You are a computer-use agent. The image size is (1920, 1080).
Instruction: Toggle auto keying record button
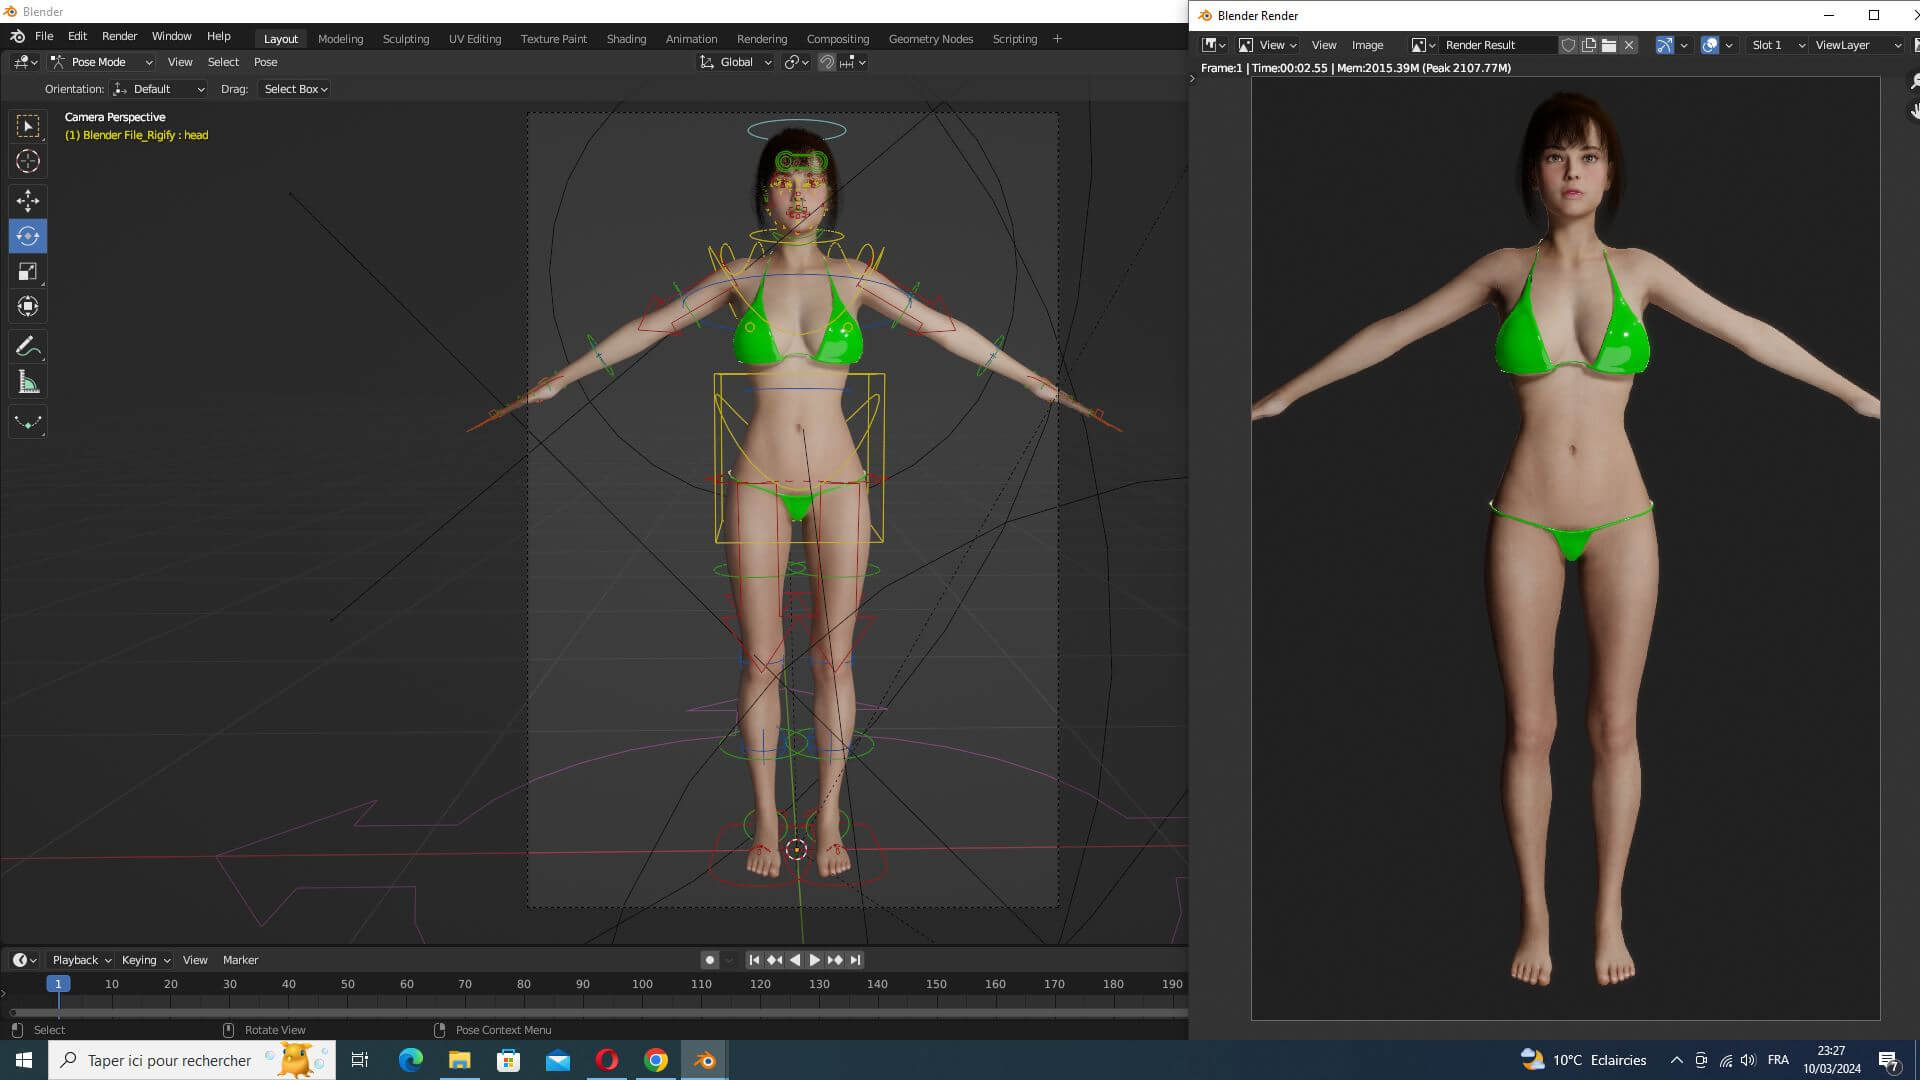(x=709, y=960)
